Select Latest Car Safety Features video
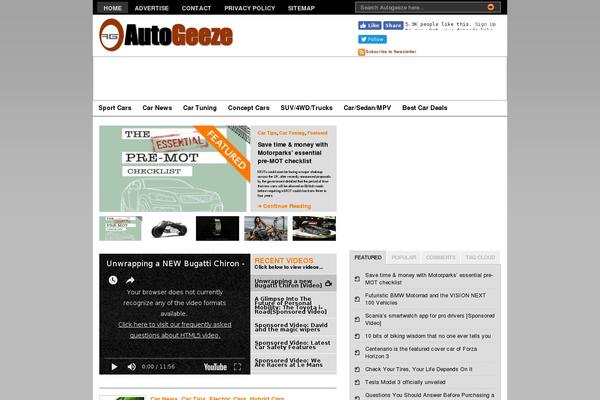Image resolution: width=600 pixels, height=400 pixels. [293, 344]
